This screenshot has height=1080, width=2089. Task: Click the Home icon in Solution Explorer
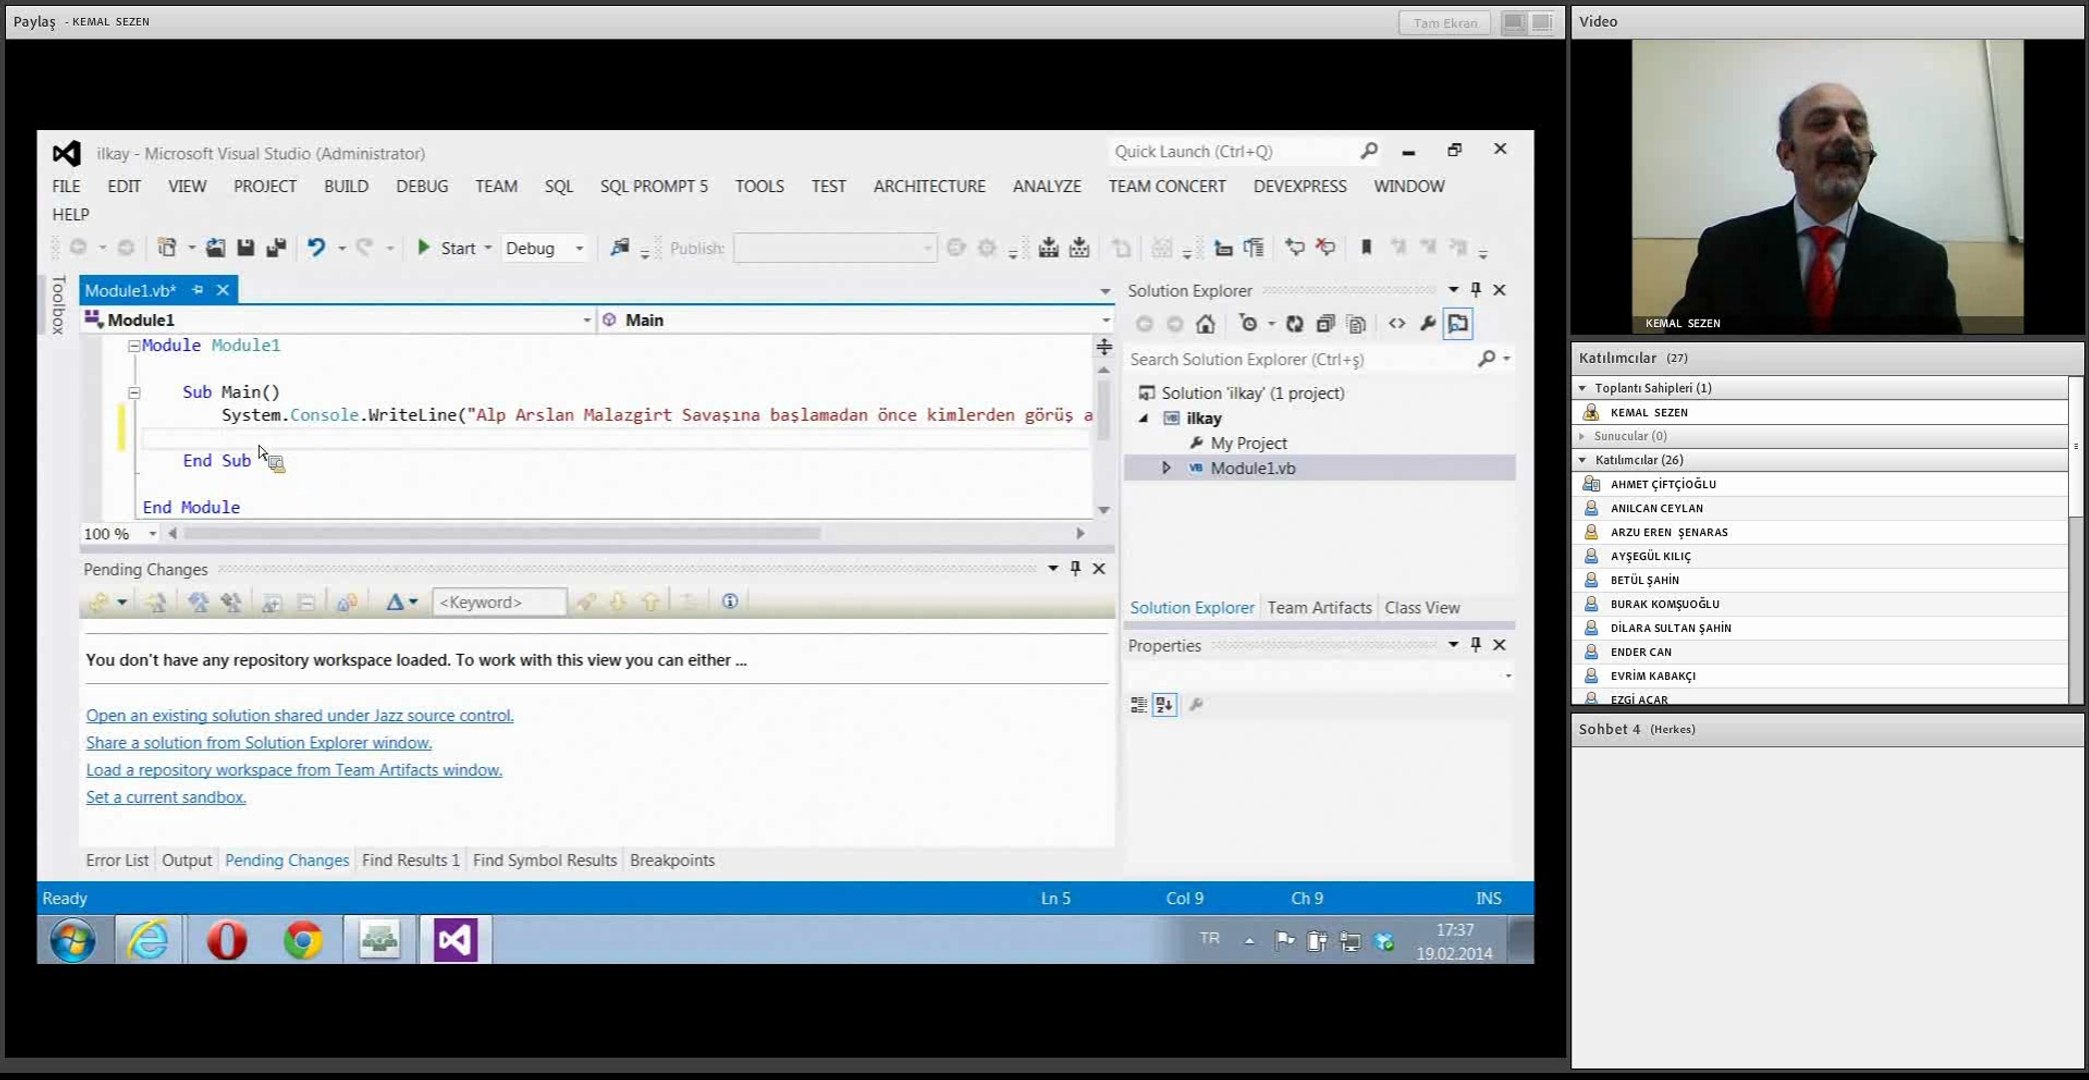(x=1206, y=324)
